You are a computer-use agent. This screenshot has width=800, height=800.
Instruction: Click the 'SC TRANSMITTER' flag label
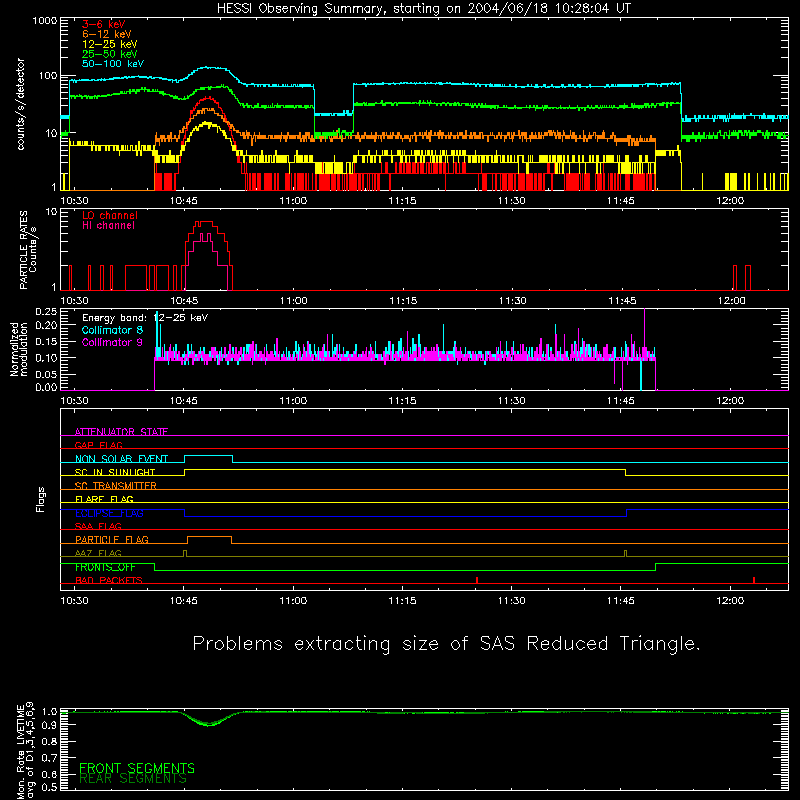point(116,486)
